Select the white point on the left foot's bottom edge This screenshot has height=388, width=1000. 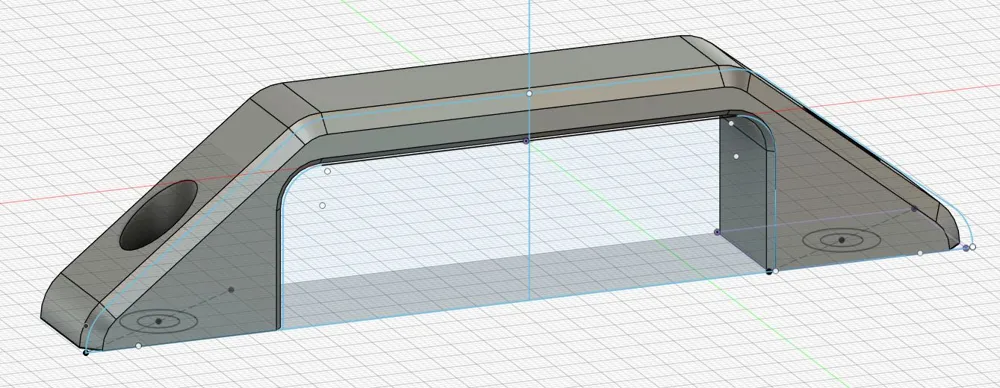(138, 346)
